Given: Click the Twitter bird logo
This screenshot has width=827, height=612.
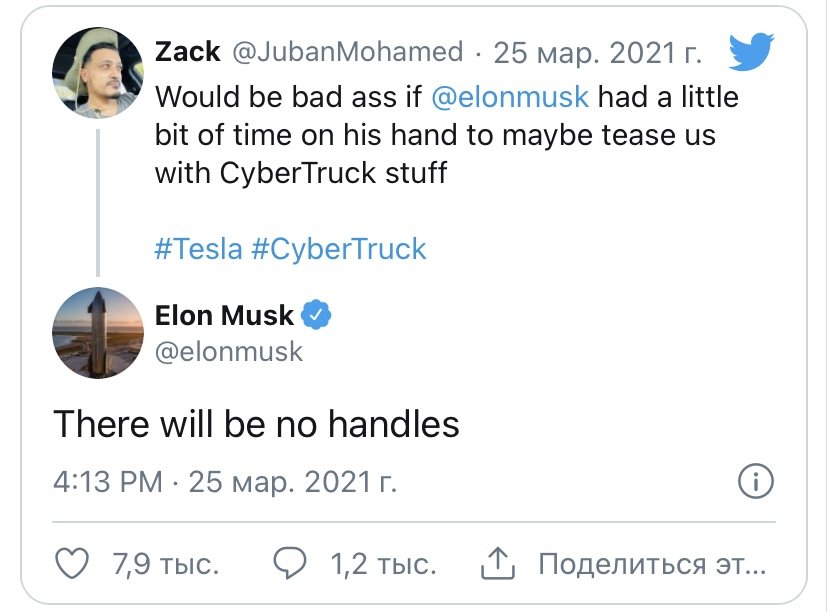Looking at the screenshot, I should point(750,52).
